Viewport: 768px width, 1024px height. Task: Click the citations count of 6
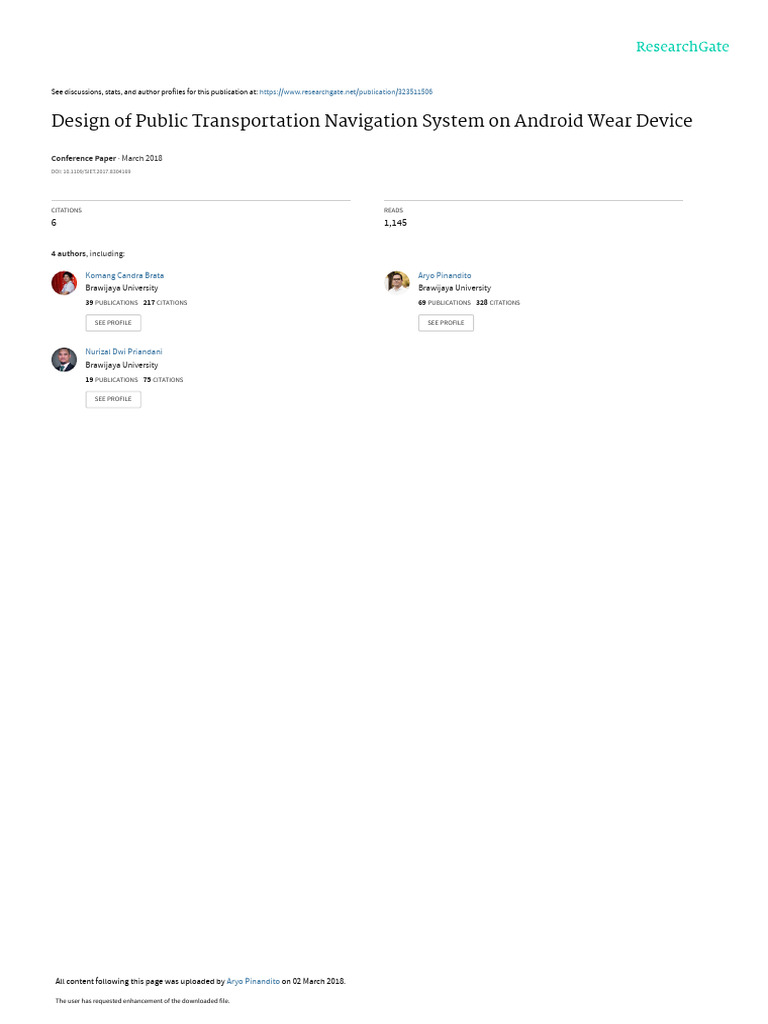54,223
